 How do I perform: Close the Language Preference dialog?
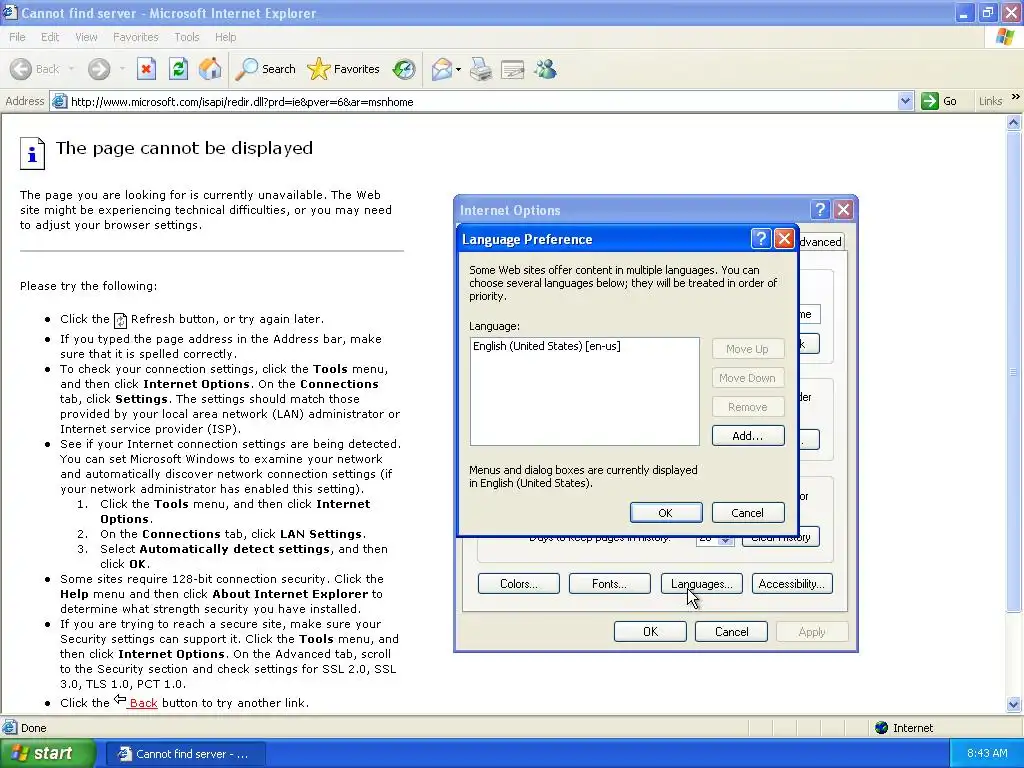tap(784, 239)
